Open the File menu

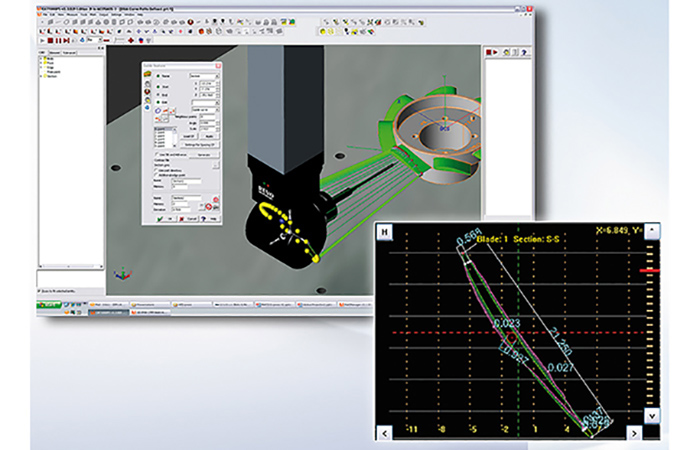pyautogui.click(x=45, y=15)
